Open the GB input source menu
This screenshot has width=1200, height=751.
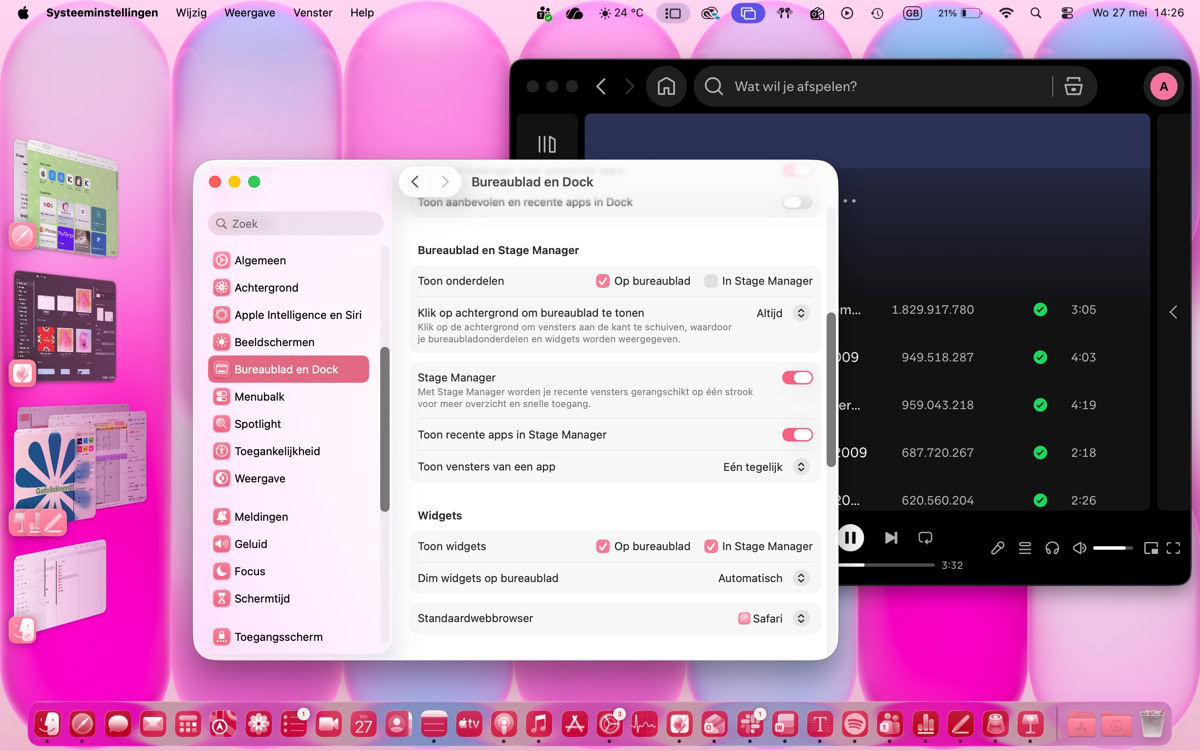(912, 13)
